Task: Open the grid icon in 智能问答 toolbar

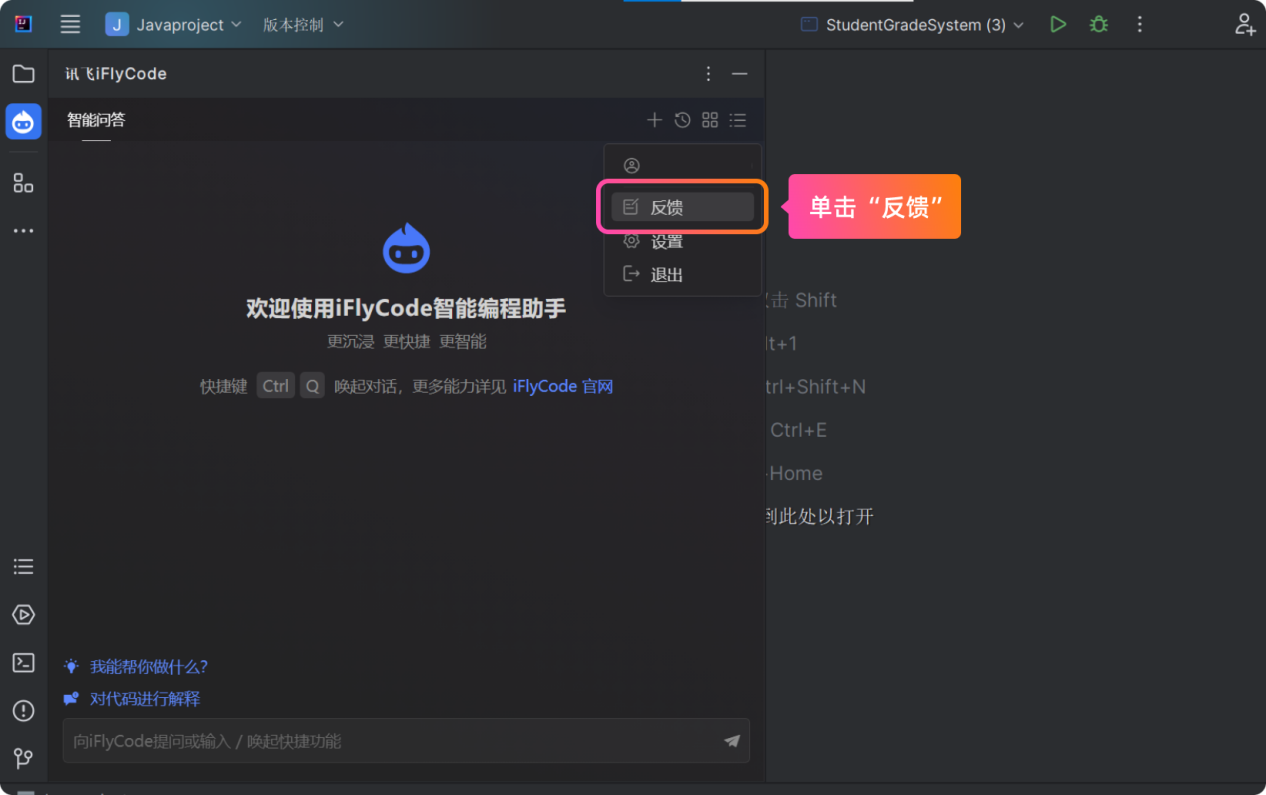Action: point(710,120)
